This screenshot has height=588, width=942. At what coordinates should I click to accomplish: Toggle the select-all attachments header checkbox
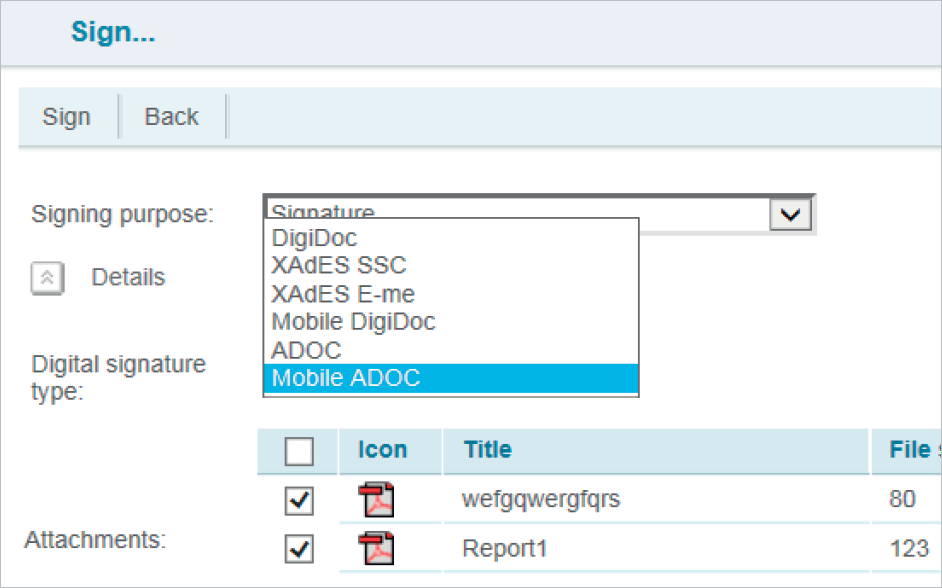[x=299, y=451]
